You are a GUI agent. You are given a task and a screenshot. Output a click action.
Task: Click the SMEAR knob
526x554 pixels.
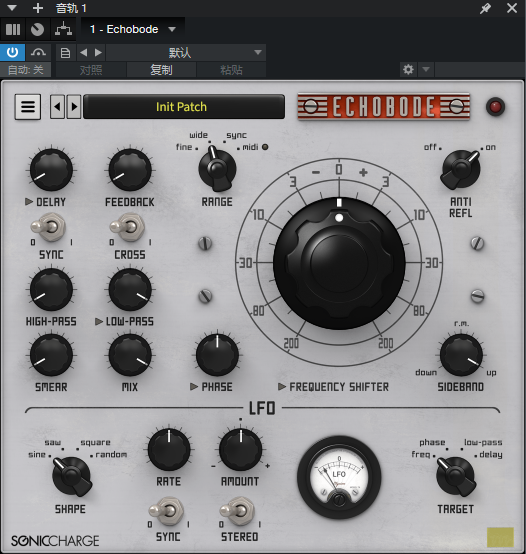pyautogui.click(x=51, y=355)
